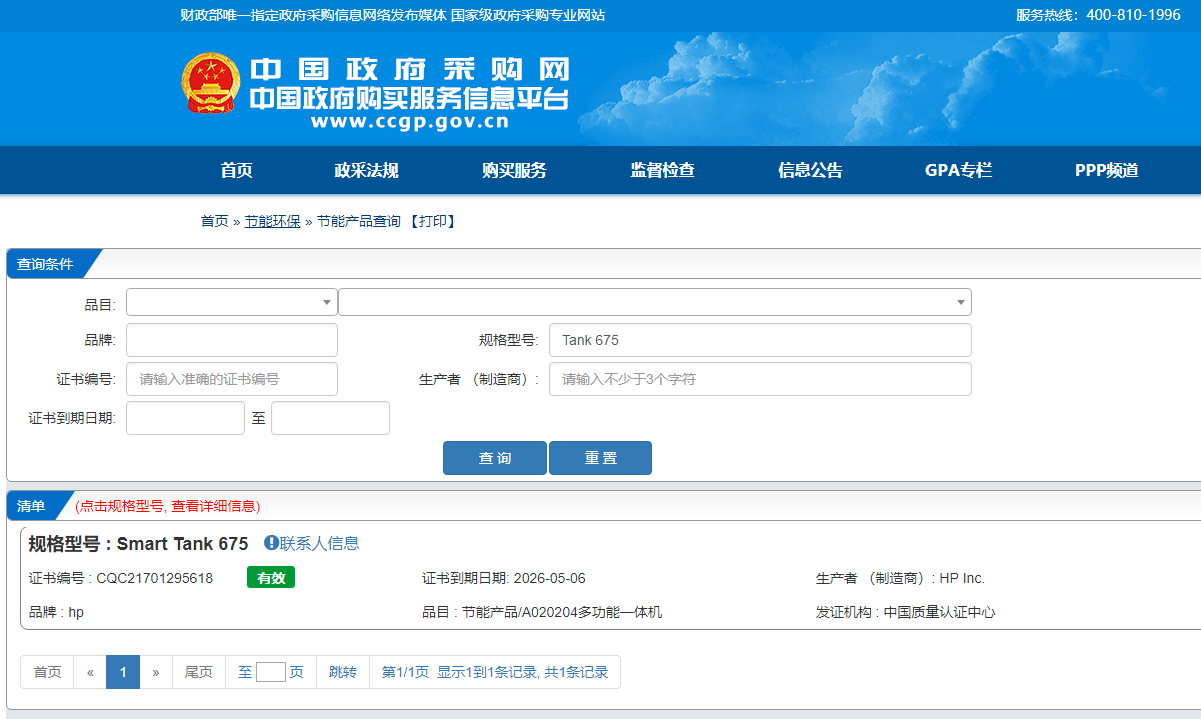Click the 尾页 last-page button
This screenshot has width=1201, height=719.
[x=199, y=672]
